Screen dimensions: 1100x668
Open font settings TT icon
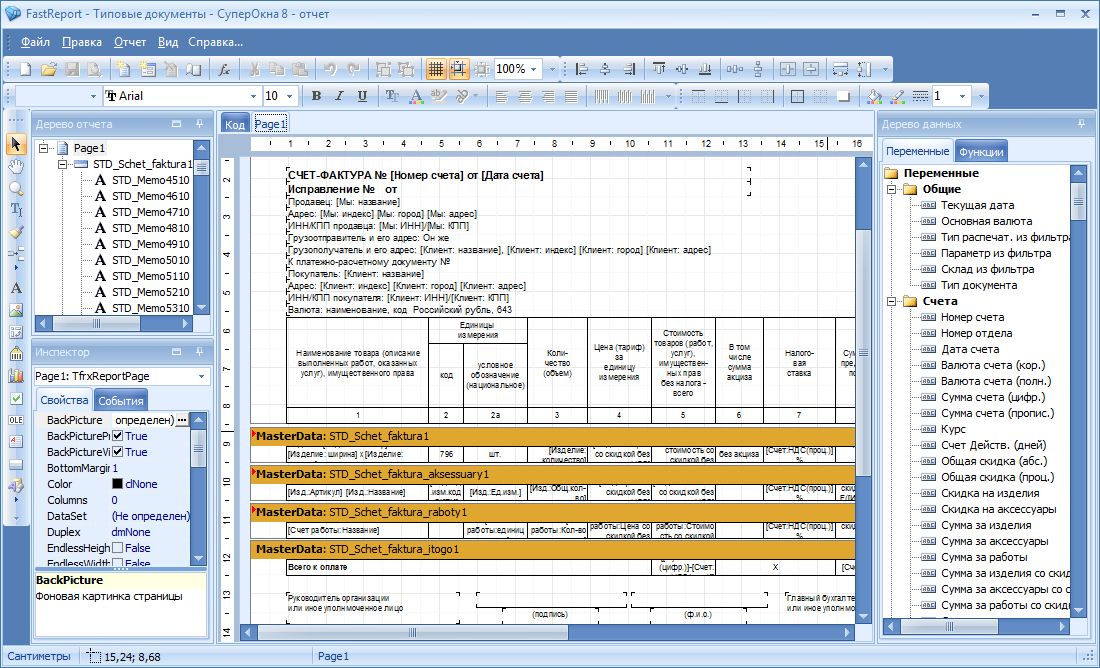[x=392, y=96]
